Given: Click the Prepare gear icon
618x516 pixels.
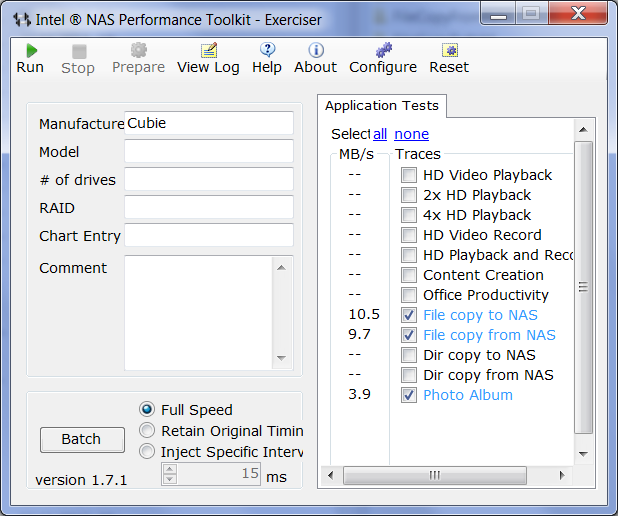Looking at the screenshot, I should (x=139, y=50).
